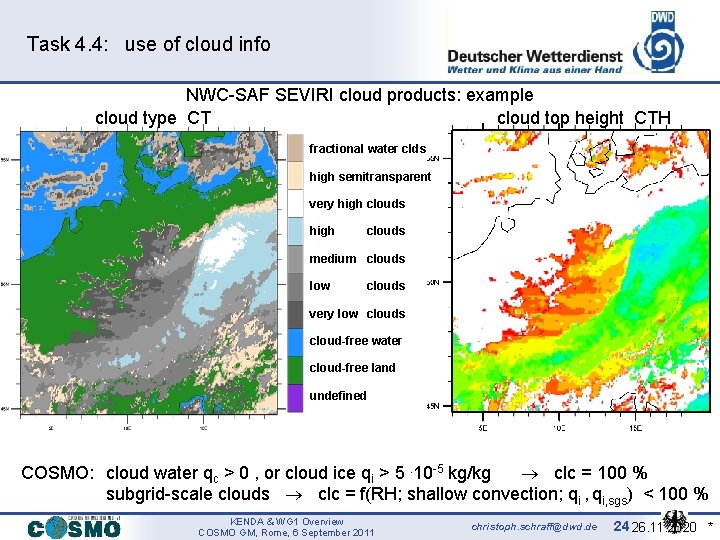
Task: Click the 45N axis label on CTH map
Action: click(433, 406)
